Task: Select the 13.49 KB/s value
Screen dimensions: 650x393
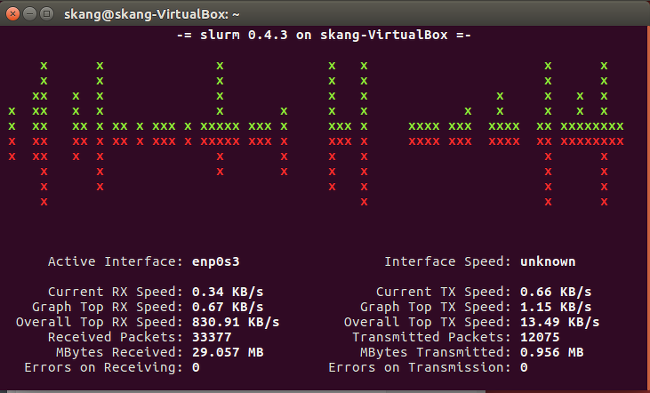Action: [560, 322]
